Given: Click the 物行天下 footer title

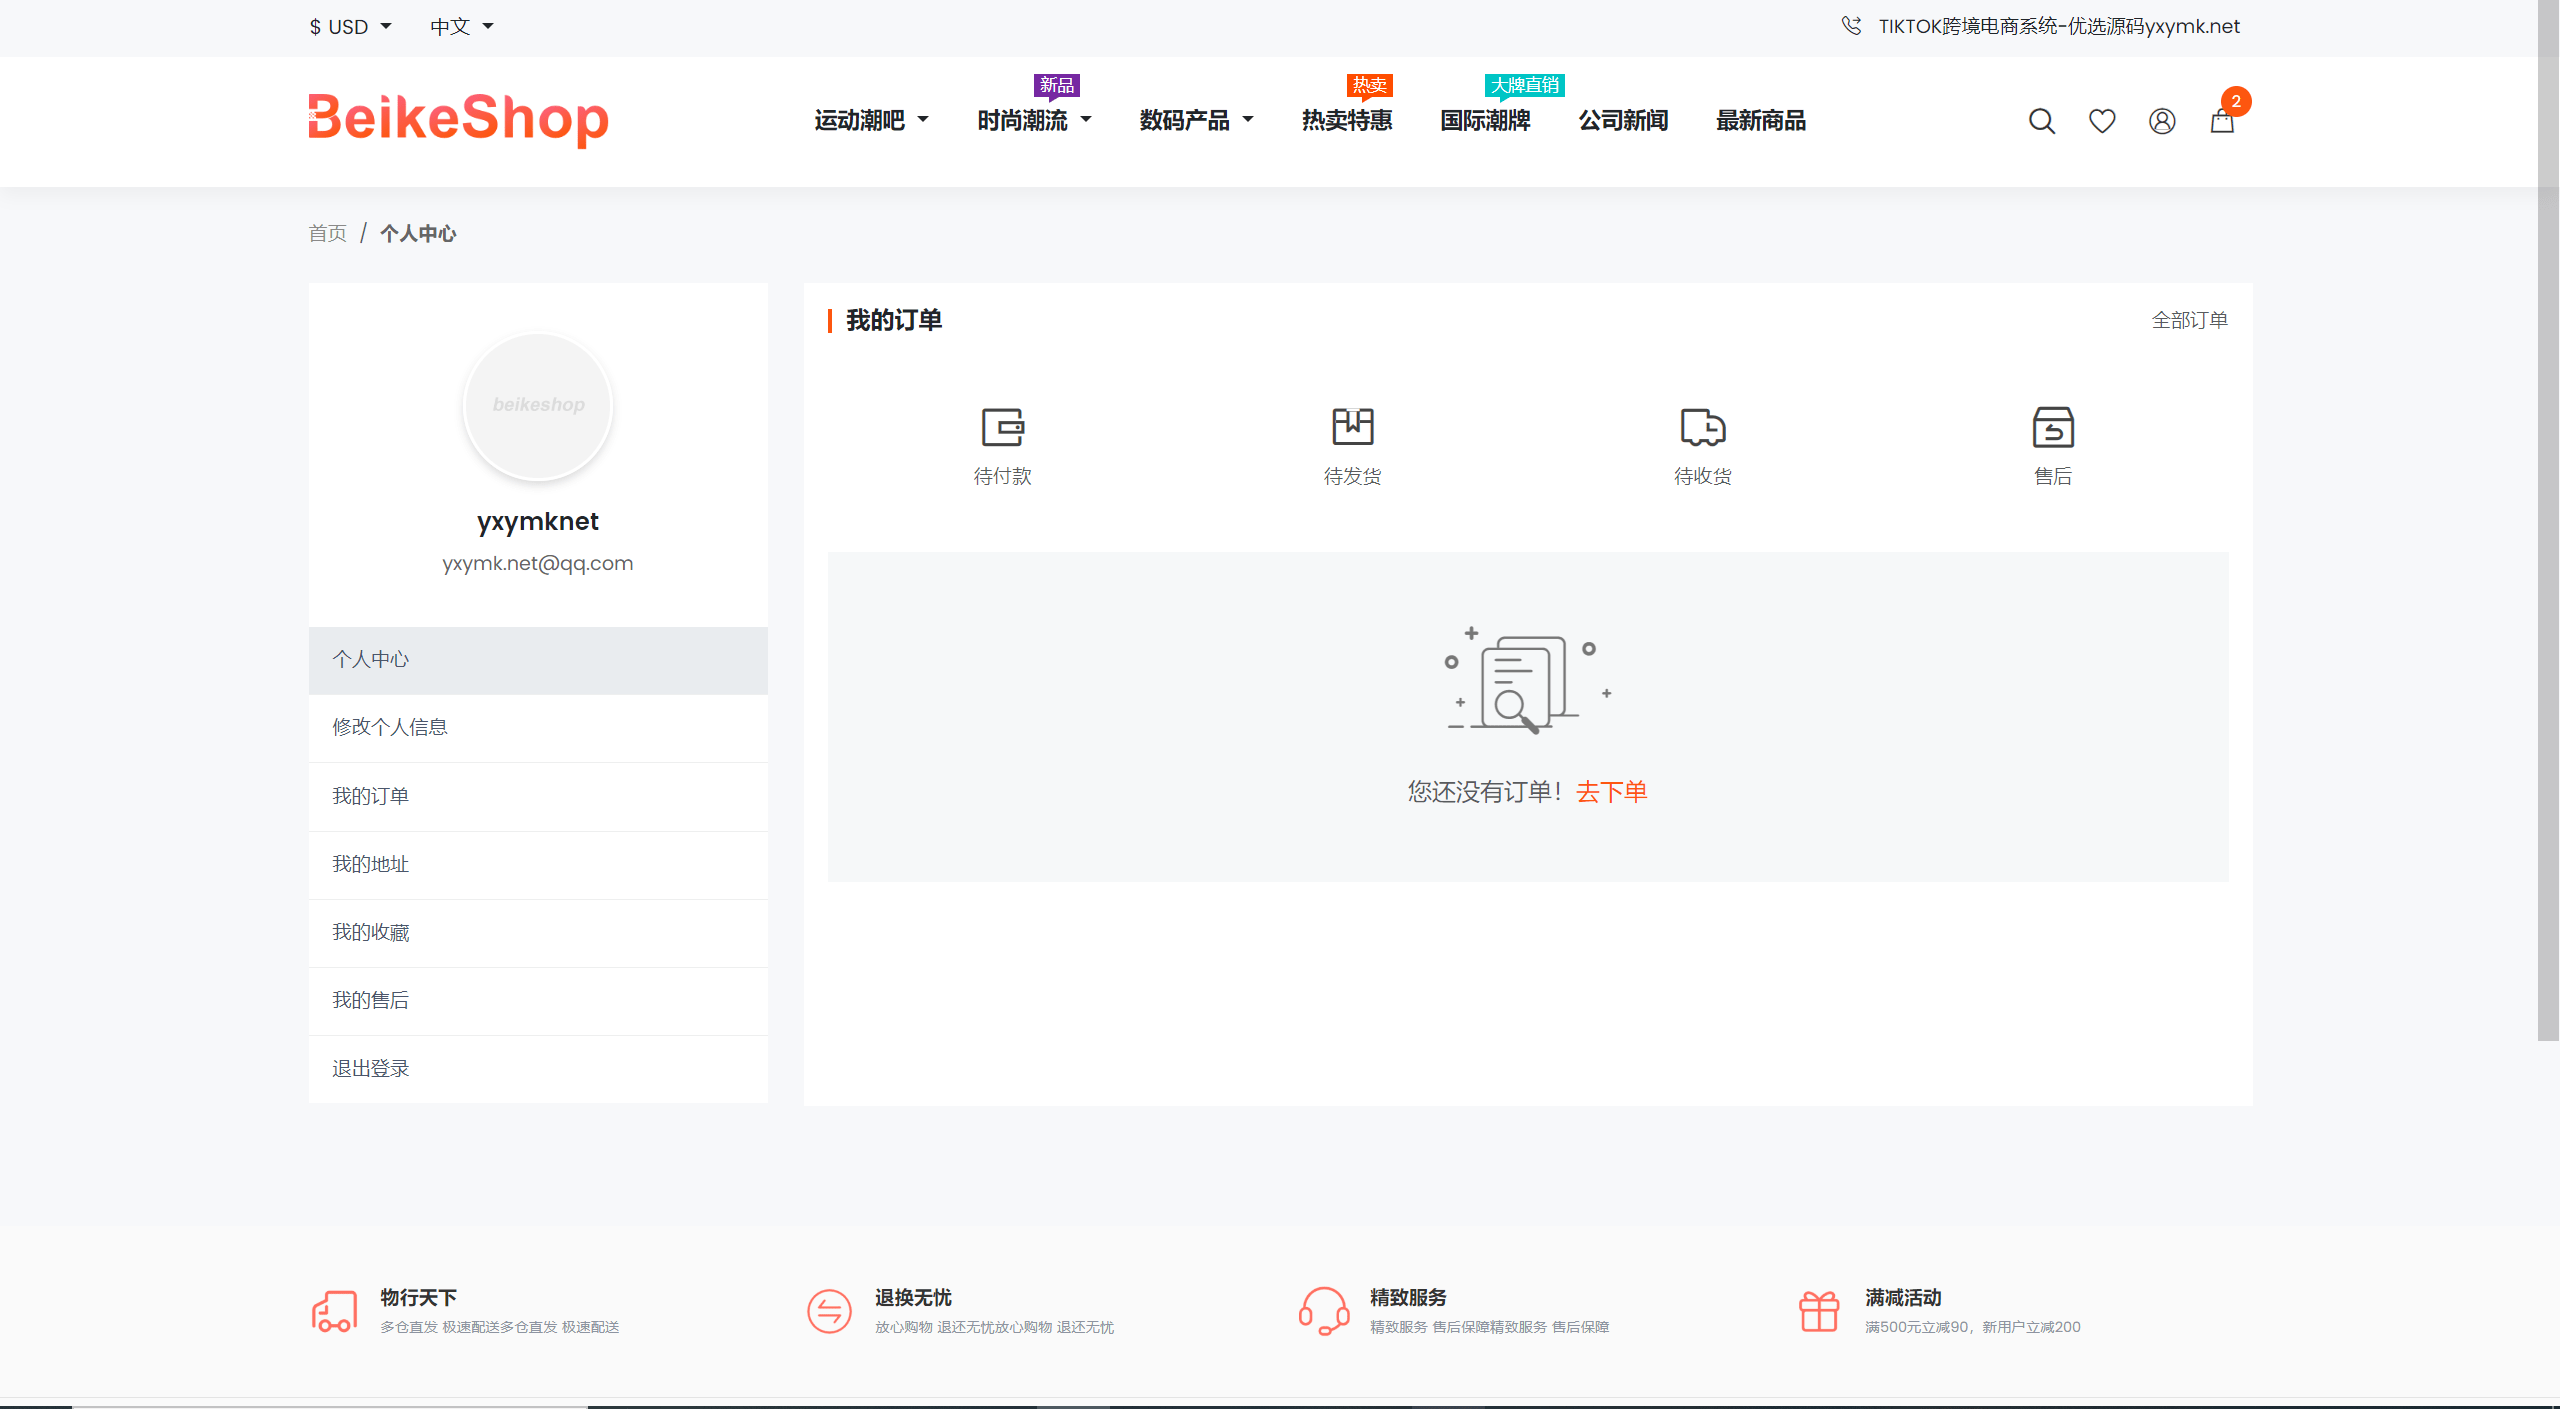Looking at the screenshot, I should (418, 1298).
